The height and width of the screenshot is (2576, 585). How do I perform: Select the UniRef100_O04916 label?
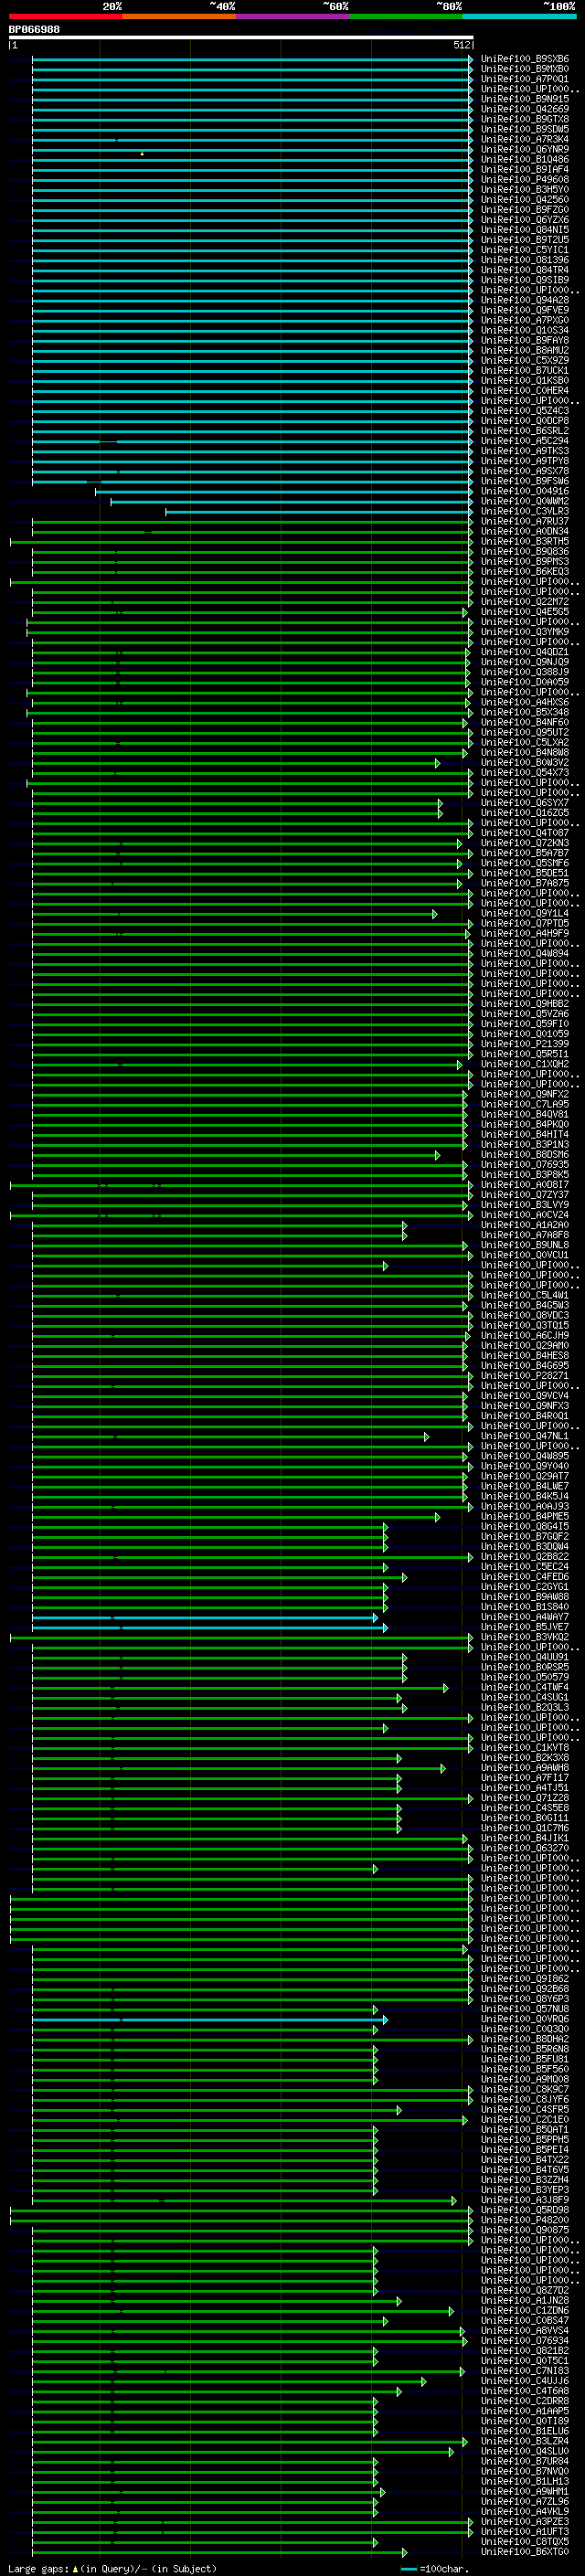click(525, 491)
